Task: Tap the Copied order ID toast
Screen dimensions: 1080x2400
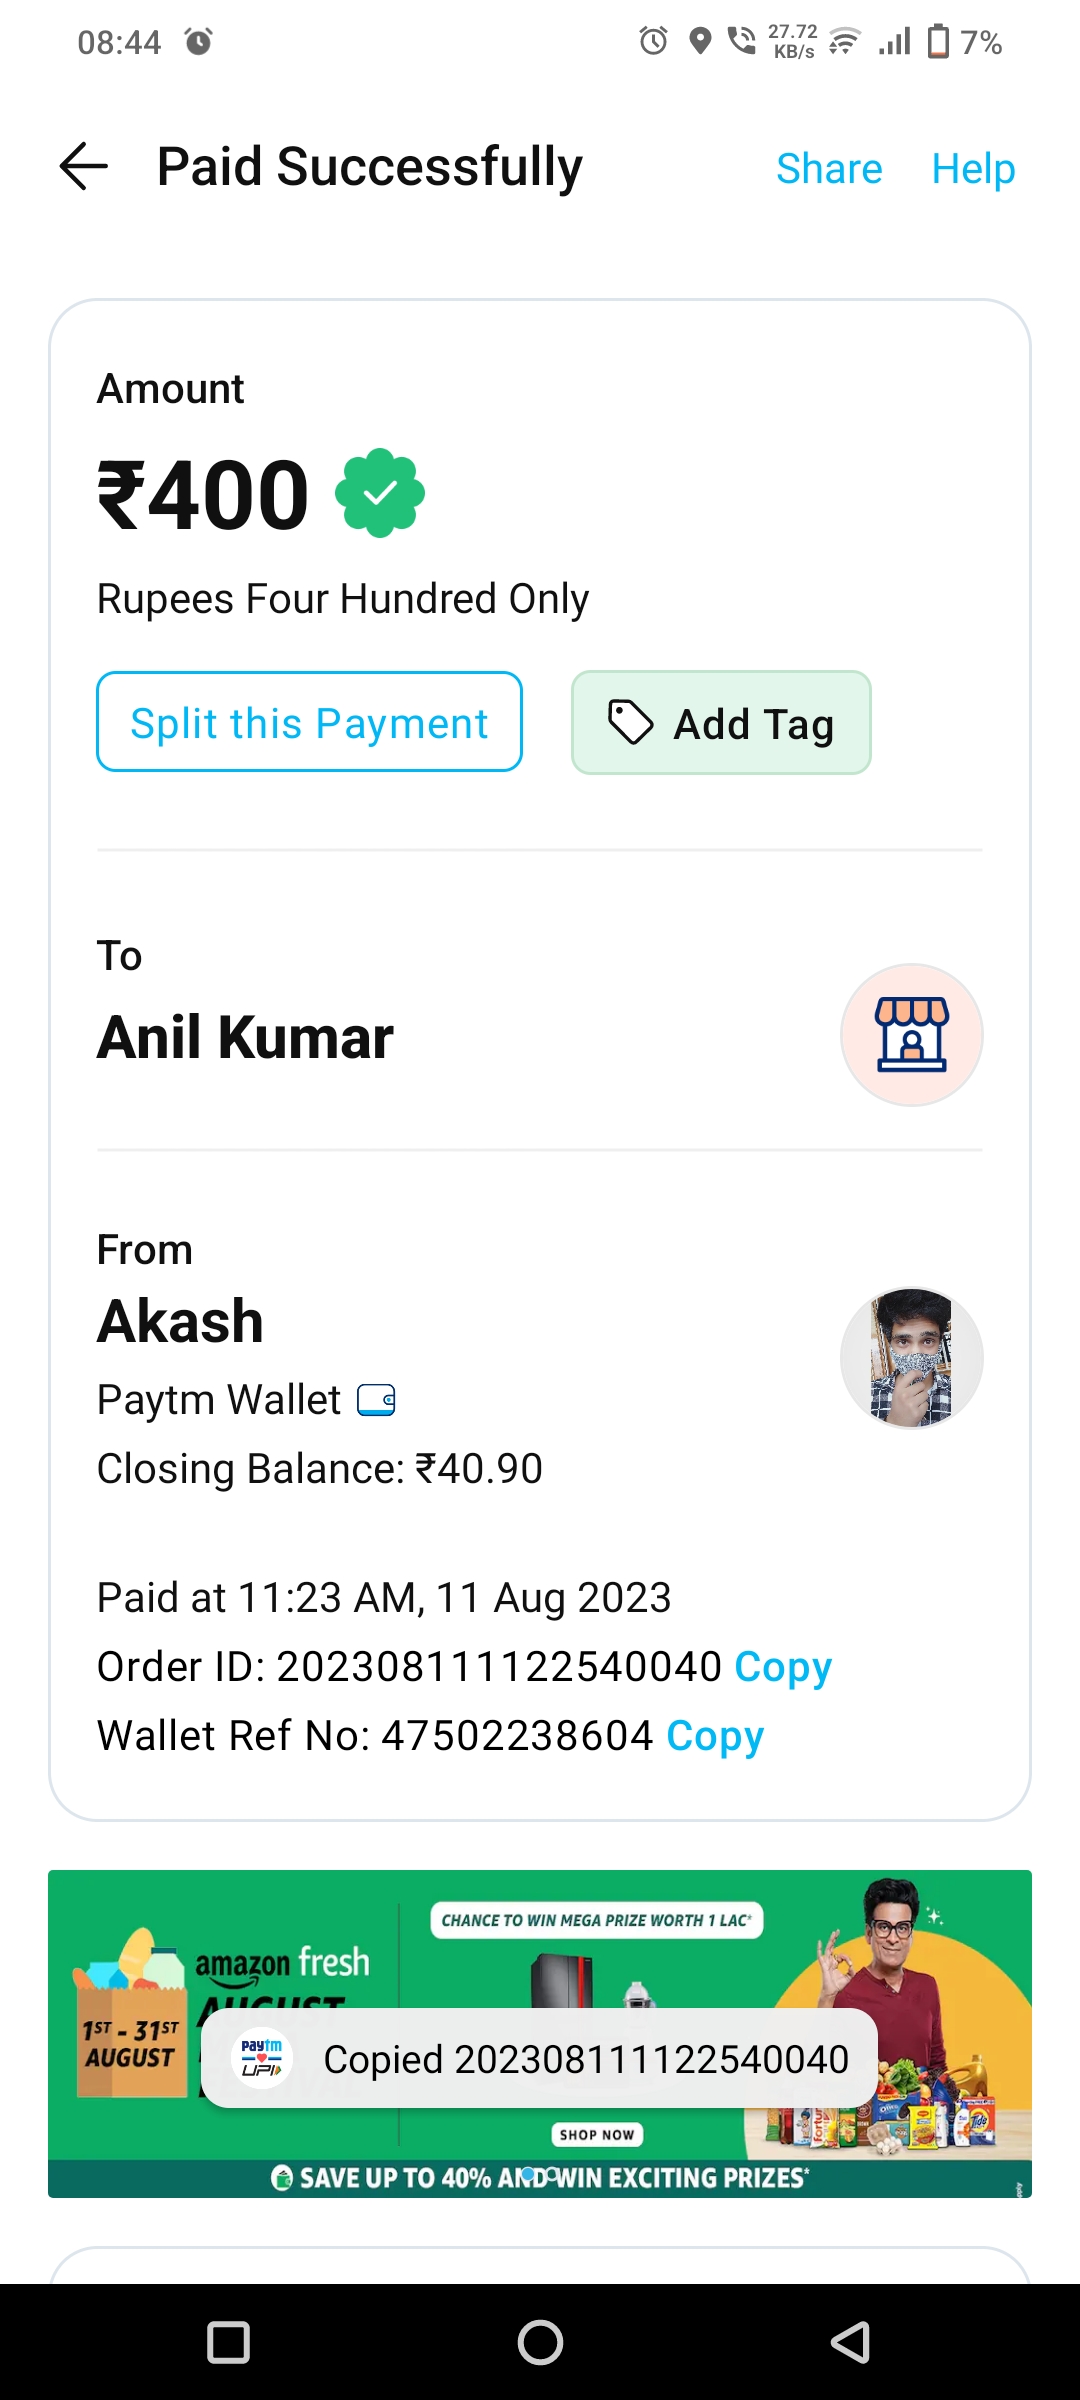Action: point(585,2059)
